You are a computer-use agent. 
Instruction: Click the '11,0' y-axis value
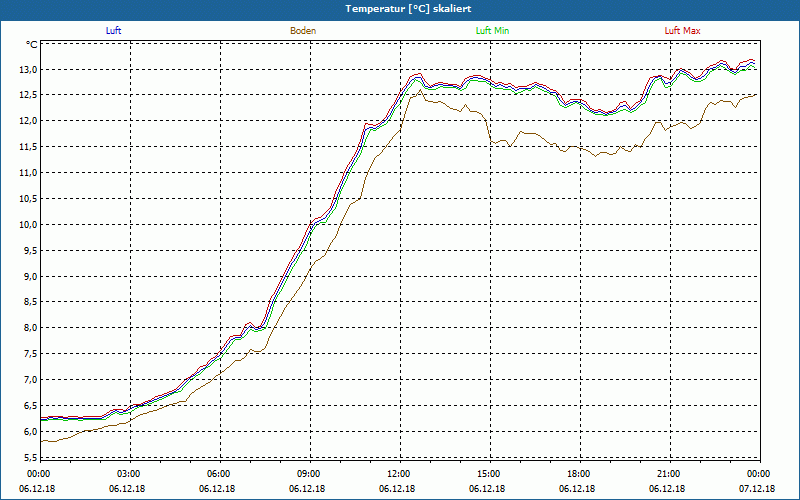click(28, 173)
